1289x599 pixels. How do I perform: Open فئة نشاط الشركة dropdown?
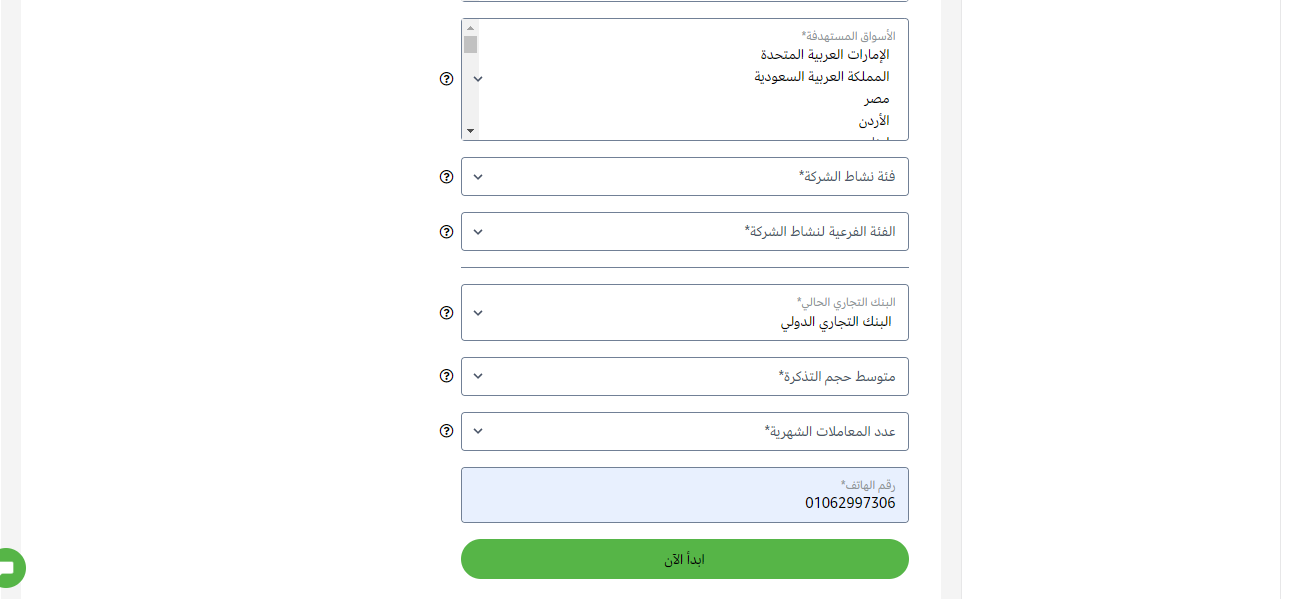tap(685, 177)
